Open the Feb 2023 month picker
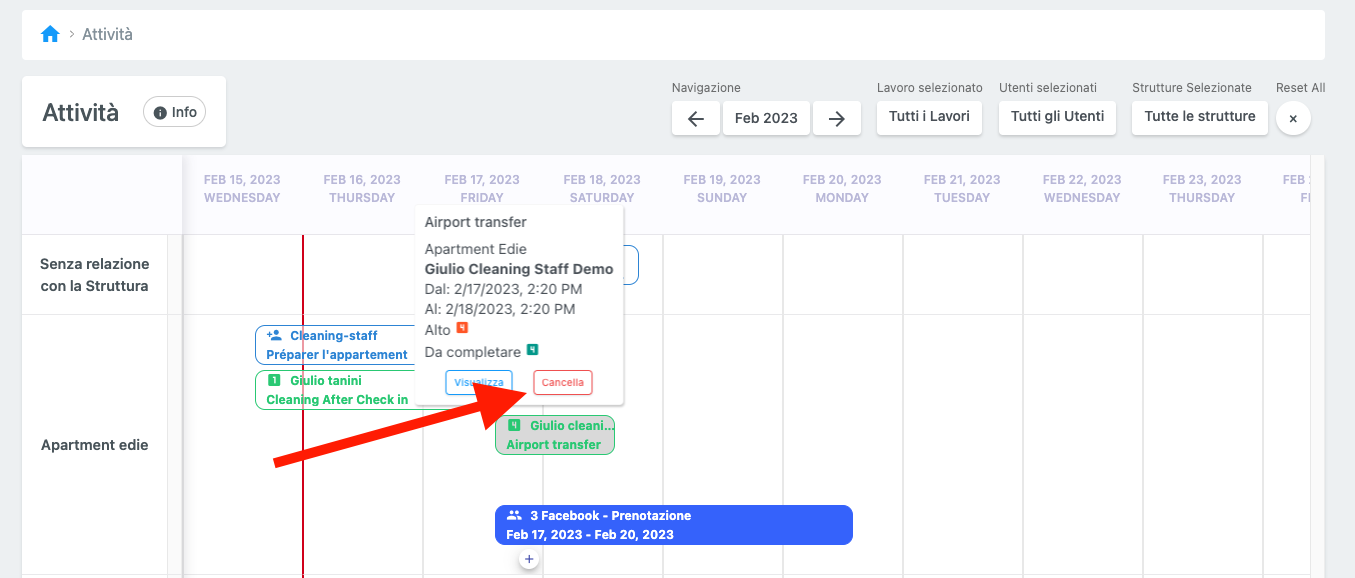The image size is (1355, 578). pyautogui.click(x=766, y=118)
